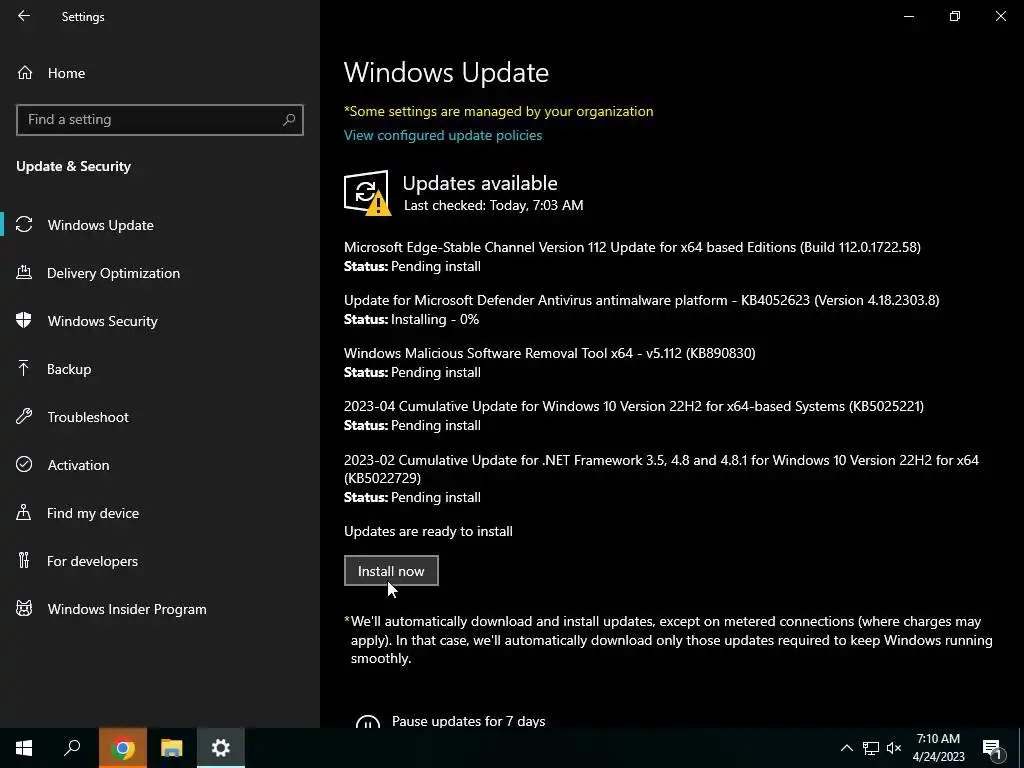The image size is (1024, 768).
Task: Click the Updates available warning icon
Action: 367,193
